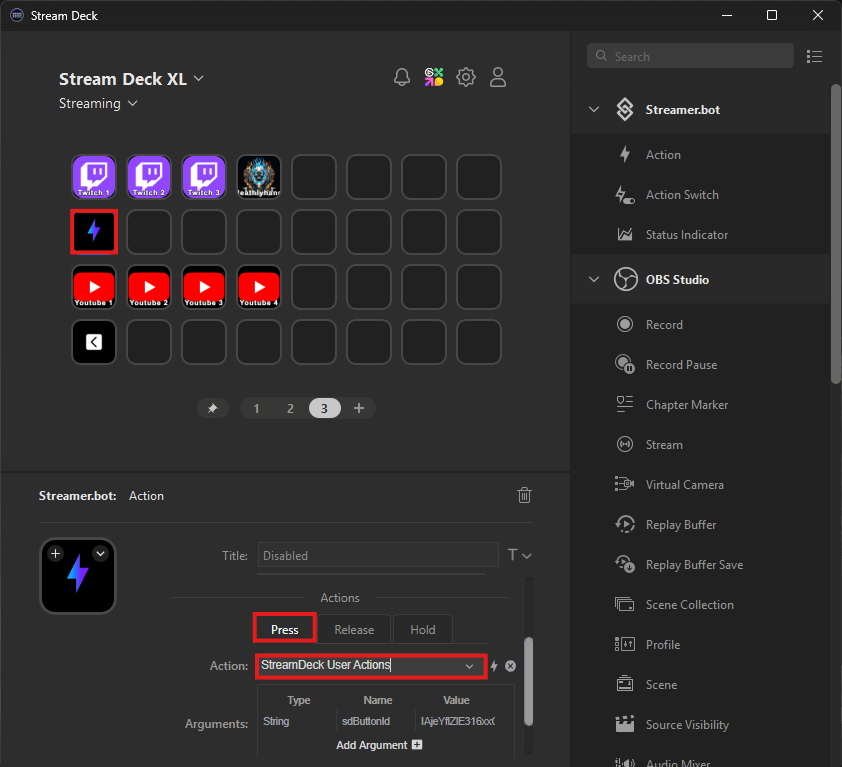Switch to the Hold tab
This screenshot has width=842, height=767.
click(422, 630)
